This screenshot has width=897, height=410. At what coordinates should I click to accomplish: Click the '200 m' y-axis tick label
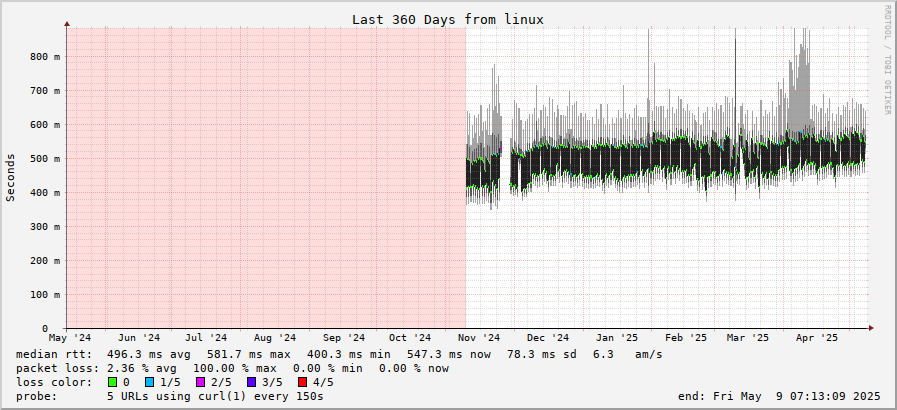point(45,260)
